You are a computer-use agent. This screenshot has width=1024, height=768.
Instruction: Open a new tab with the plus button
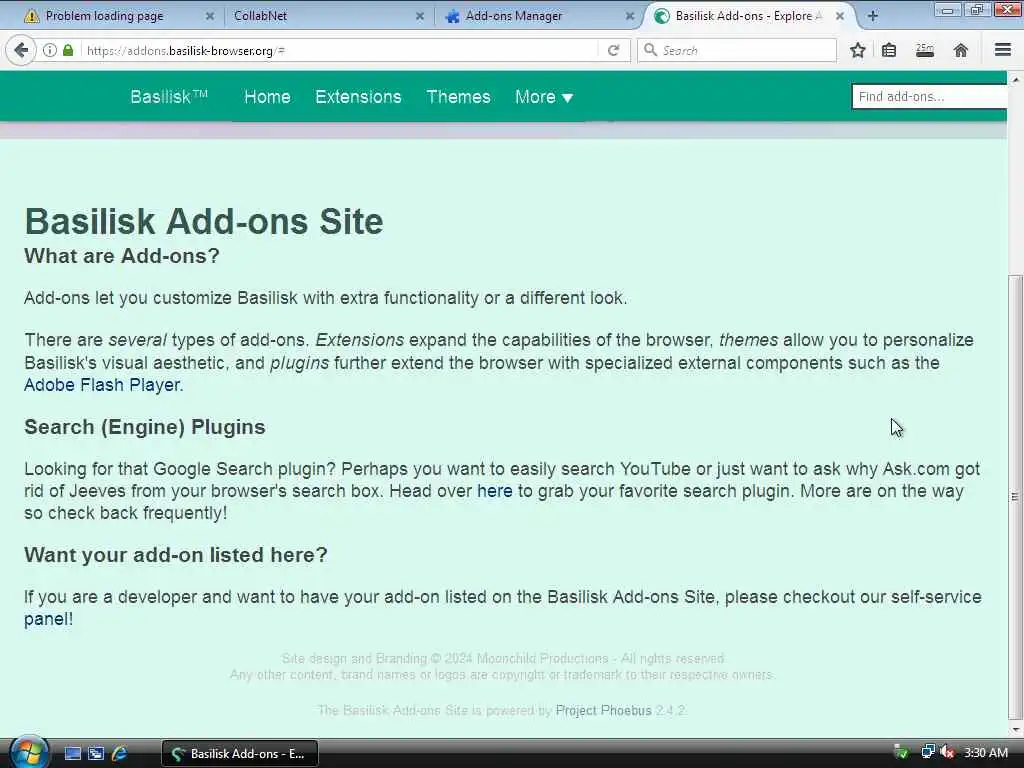[873, 16]
